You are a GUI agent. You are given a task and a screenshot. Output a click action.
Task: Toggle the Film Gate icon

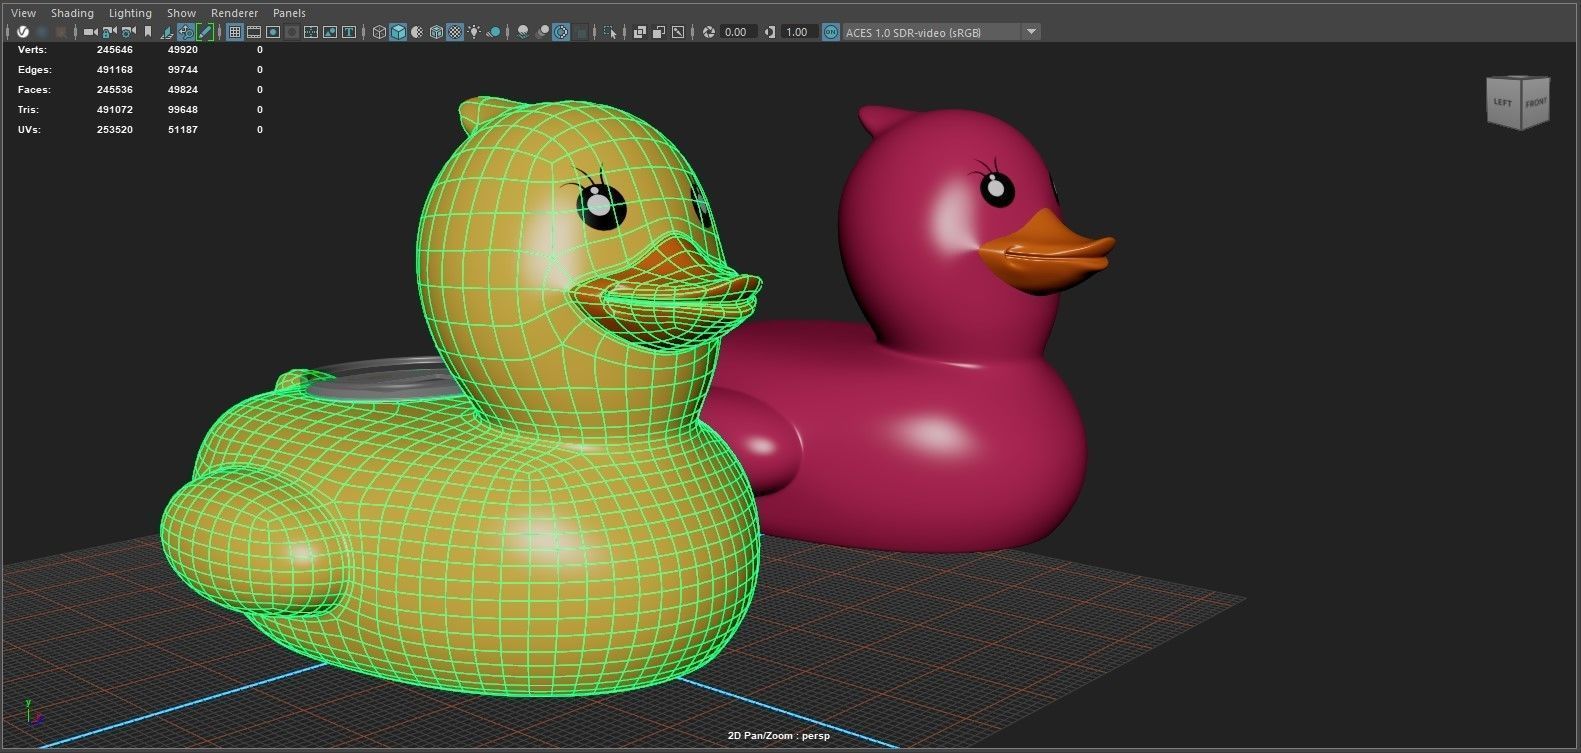[x=254, y=32]
